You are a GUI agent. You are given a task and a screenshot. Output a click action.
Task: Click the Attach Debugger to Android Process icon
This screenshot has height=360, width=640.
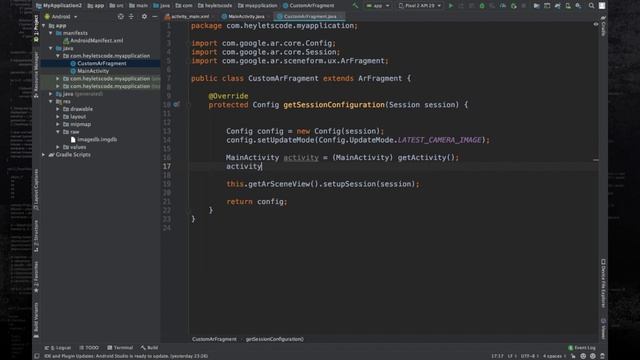(513, 6)
